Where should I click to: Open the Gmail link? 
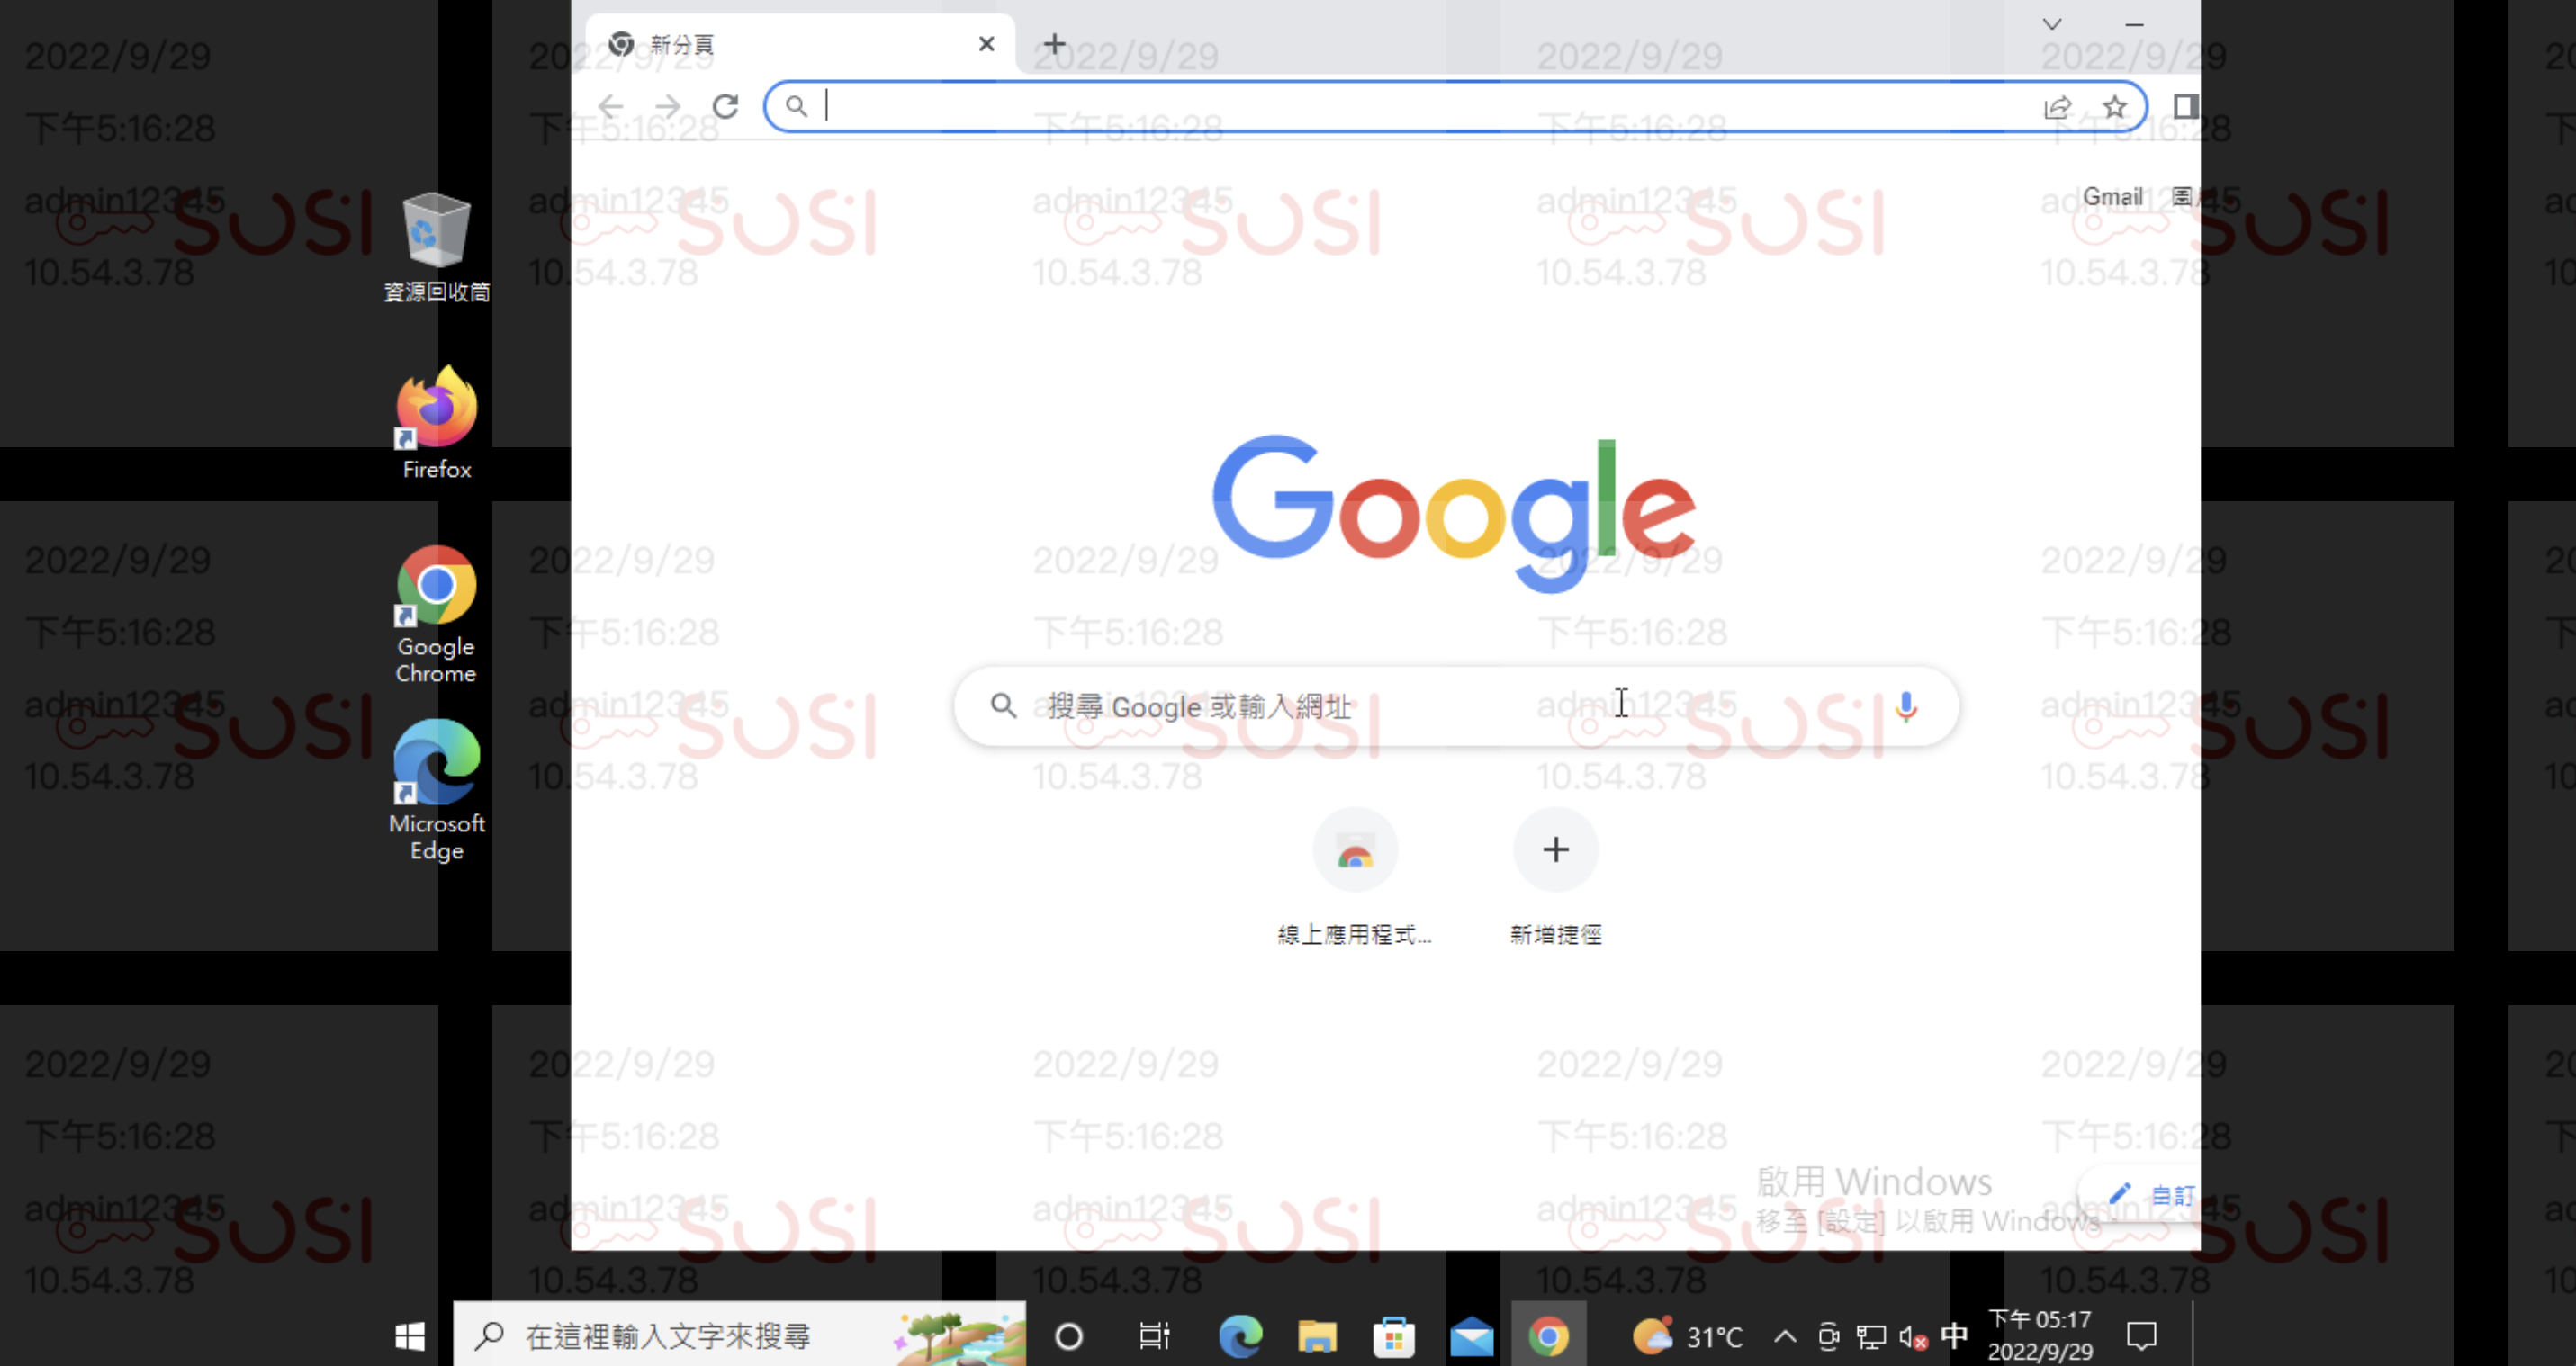click(2111, 197)
